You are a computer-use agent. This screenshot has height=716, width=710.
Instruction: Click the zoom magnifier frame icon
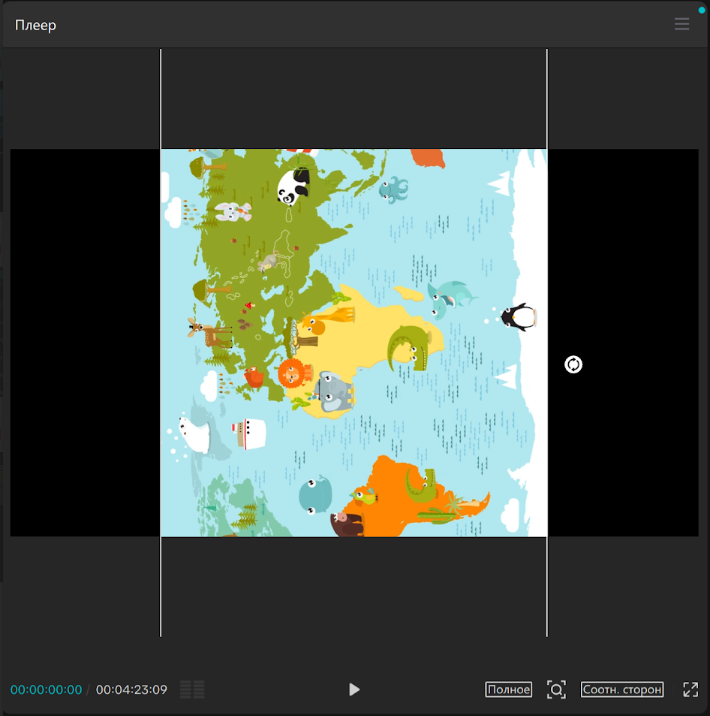pos(556,689)
